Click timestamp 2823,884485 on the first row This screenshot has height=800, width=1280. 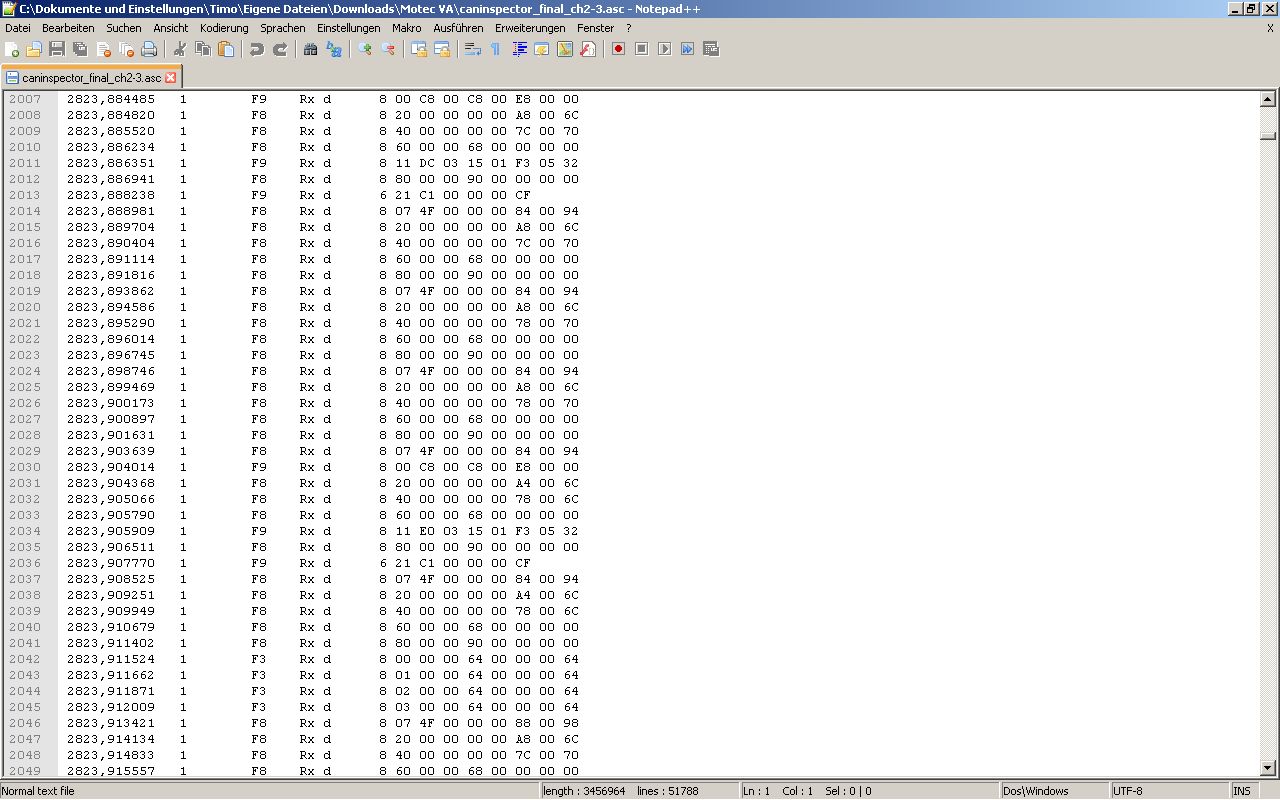(x=111, y=99)
